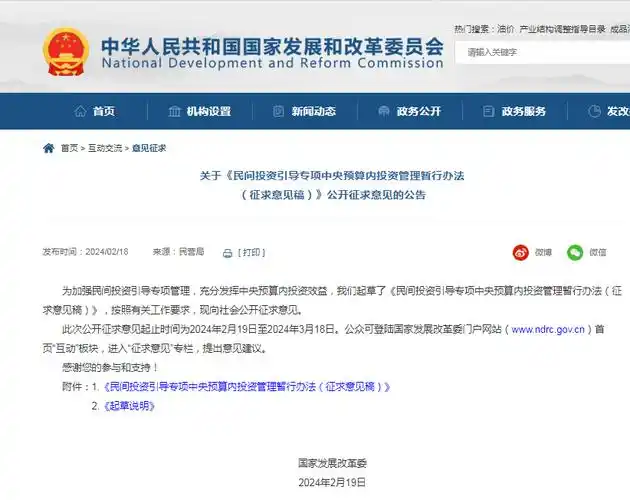Open the 机构设置 navigation item
630x500 pixels.
coord(209,111)
